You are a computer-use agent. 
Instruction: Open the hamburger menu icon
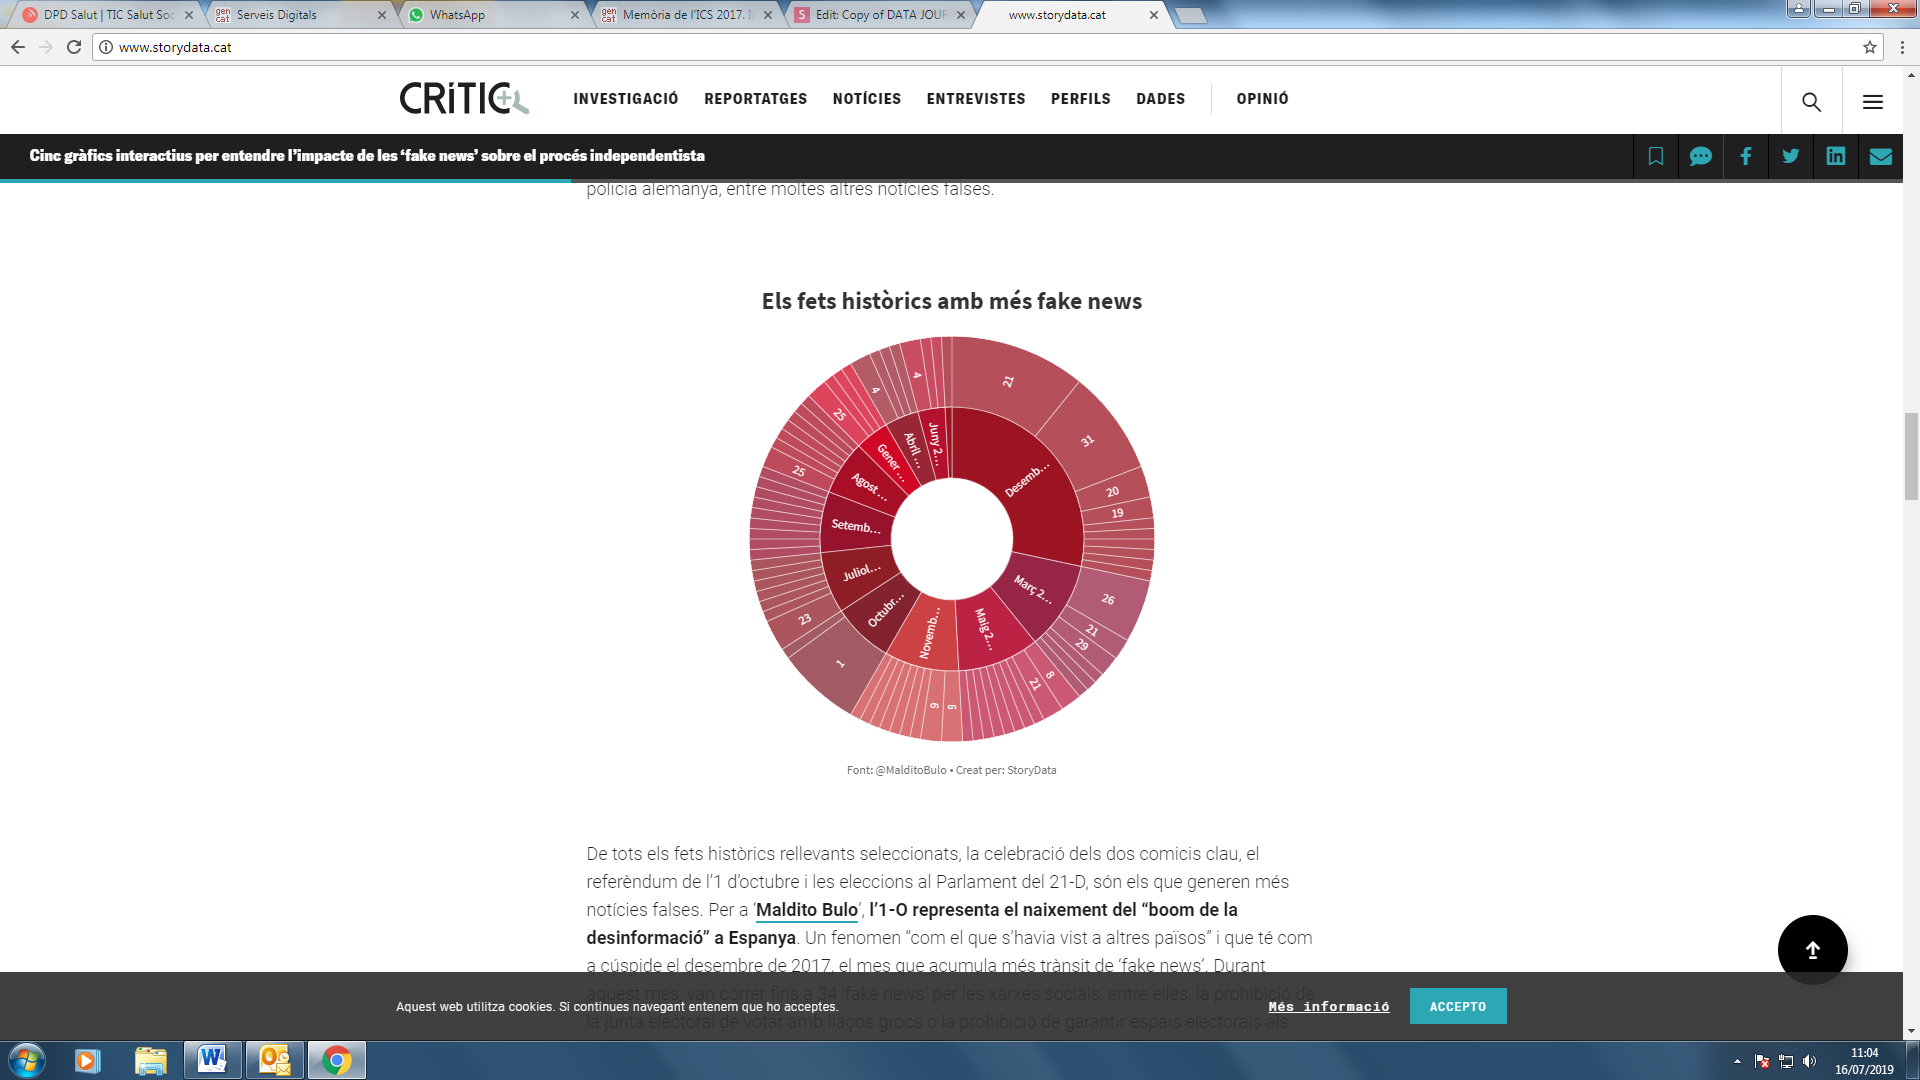click(1872, 101)
